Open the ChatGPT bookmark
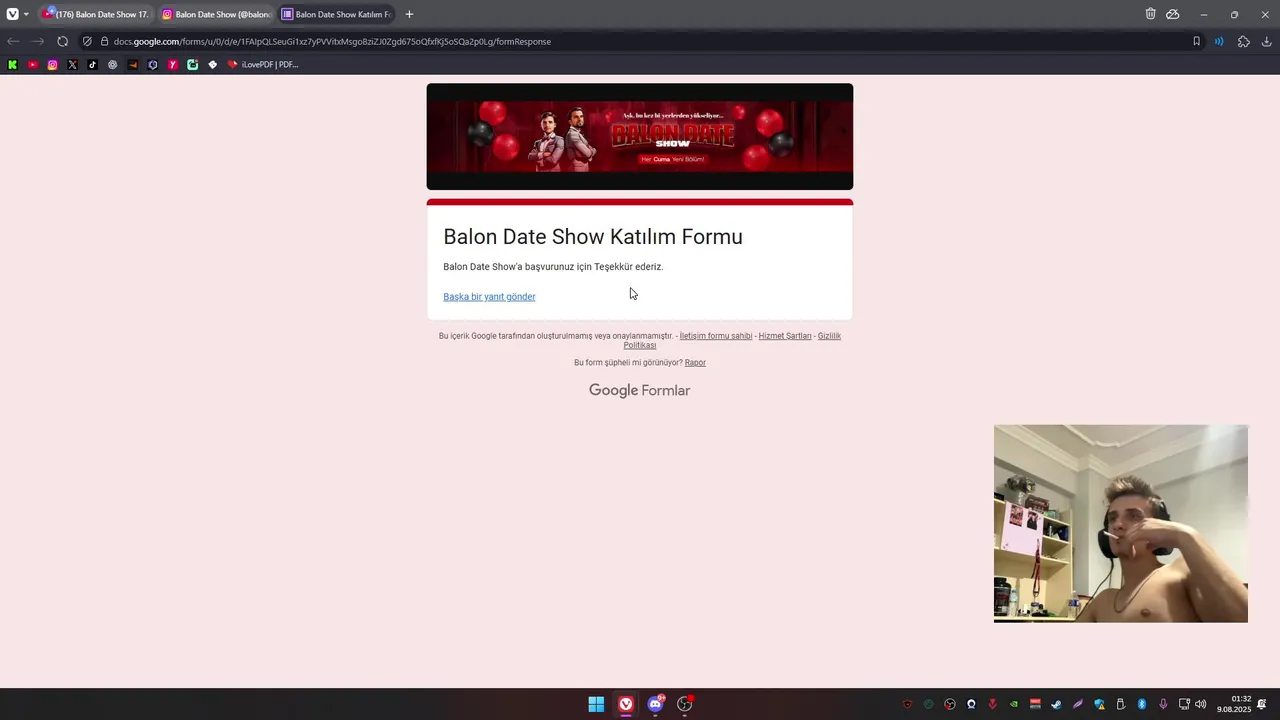 point(113,64)
